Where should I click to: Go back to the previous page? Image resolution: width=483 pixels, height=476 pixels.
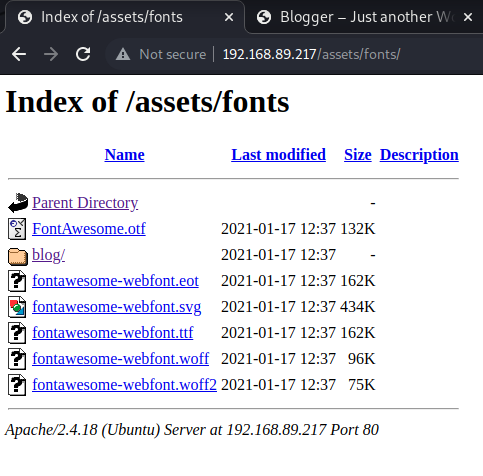tap(19, 54)
